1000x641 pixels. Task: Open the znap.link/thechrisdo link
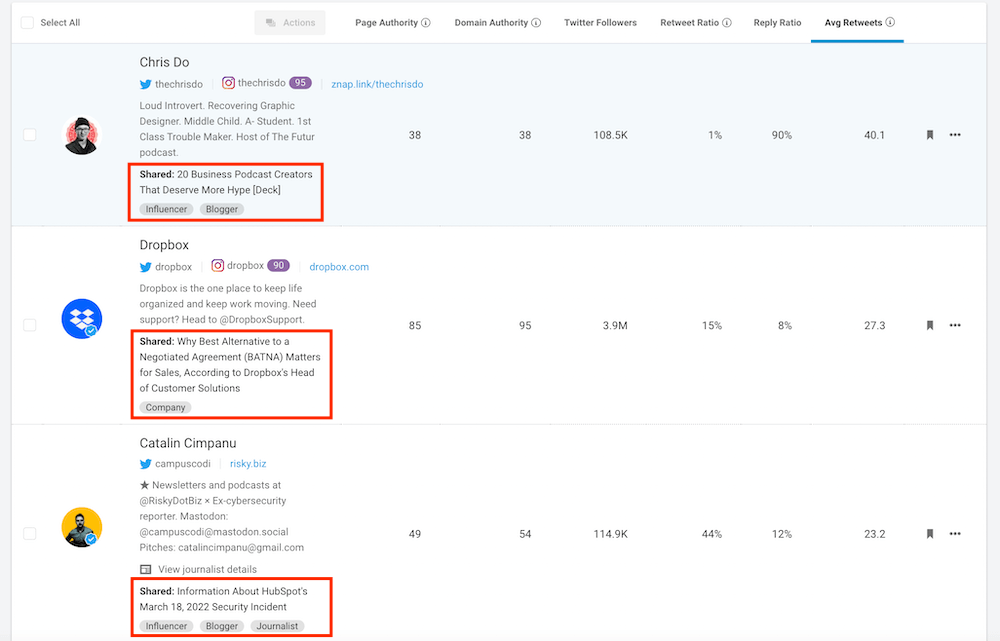click(x=377, y=84)
